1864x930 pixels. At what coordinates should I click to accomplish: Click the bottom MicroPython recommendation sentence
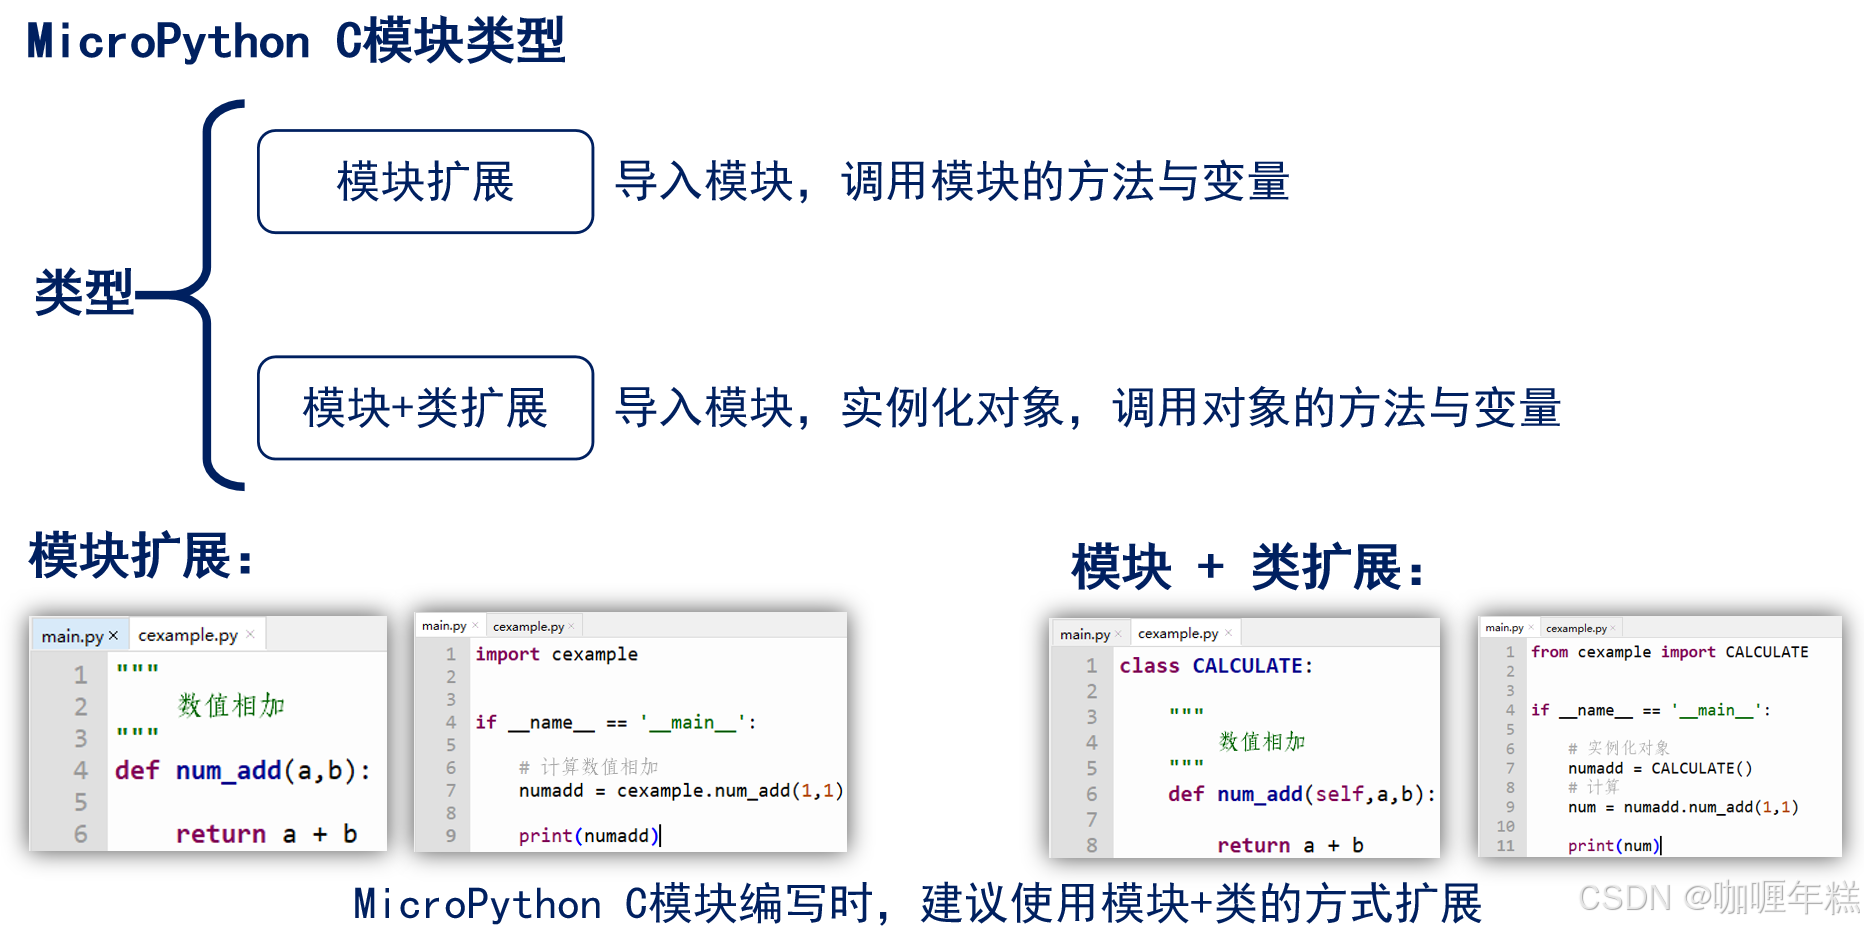(918, 904)
